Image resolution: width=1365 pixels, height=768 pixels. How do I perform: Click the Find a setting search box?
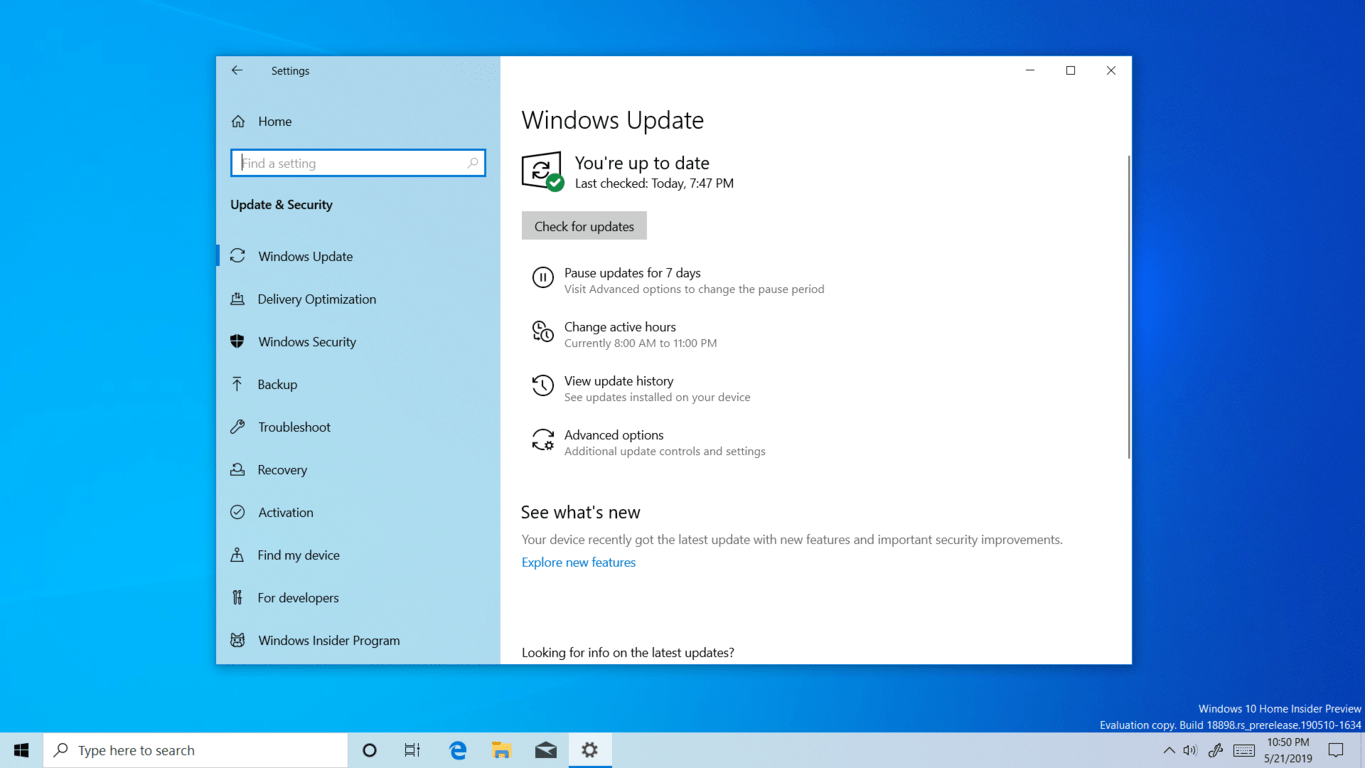(x=358, y=163)
